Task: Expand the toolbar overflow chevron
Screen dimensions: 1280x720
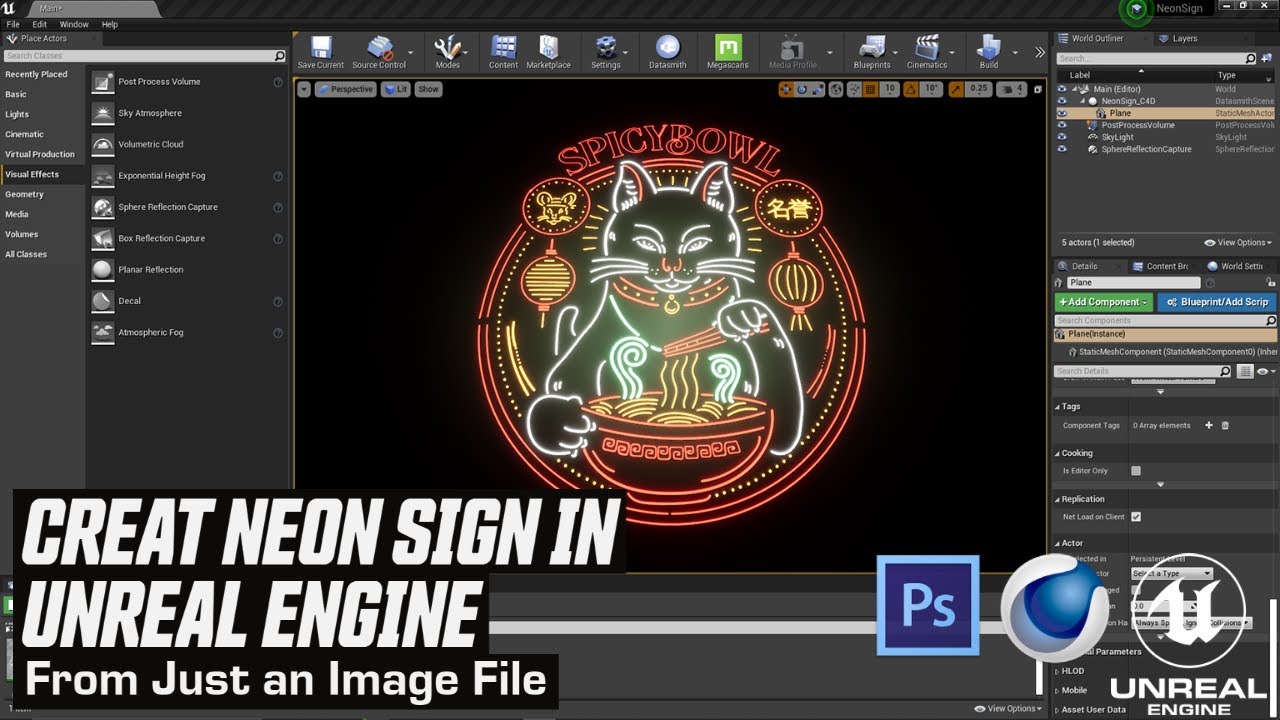Action: (x=1040, y=52)
